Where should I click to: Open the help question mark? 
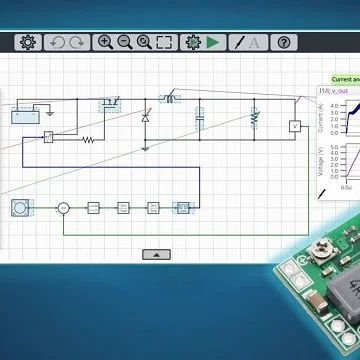pyautogui.click(x=284, y=43)
